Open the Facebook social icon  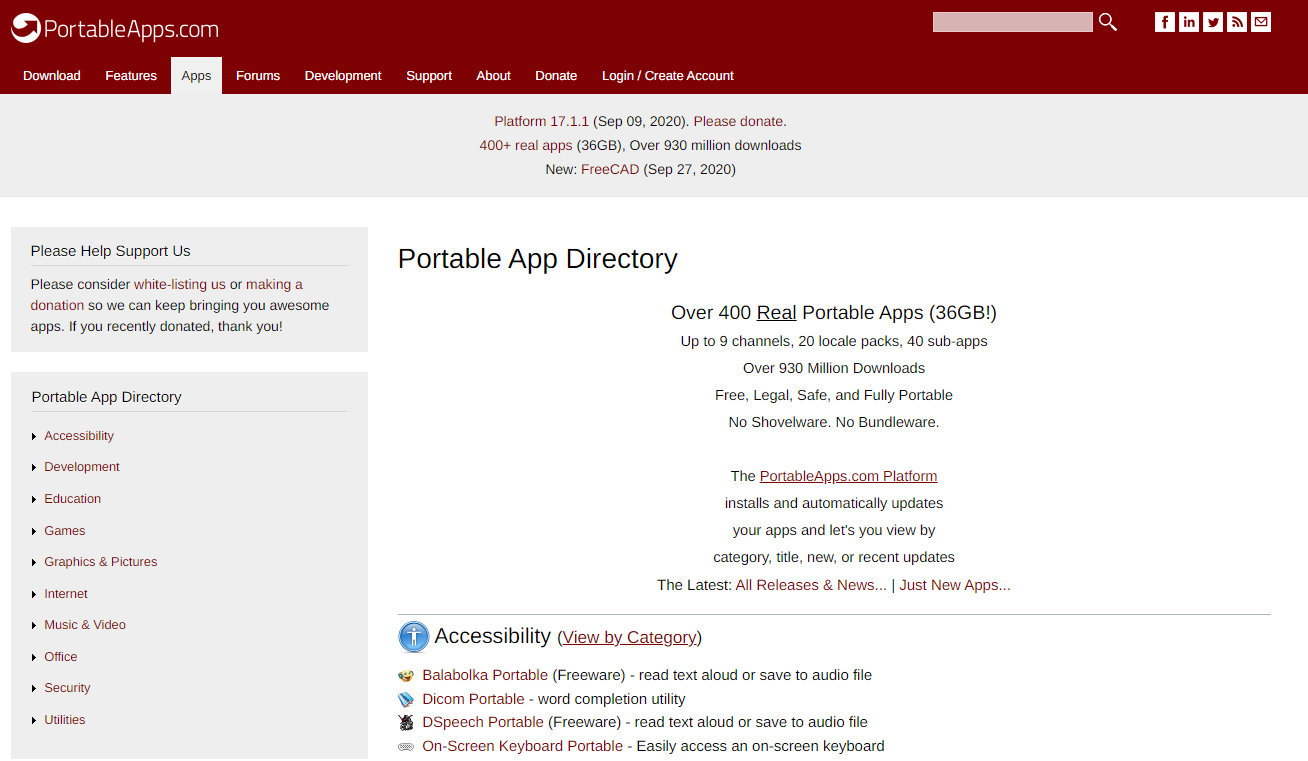click(1165, 22)
